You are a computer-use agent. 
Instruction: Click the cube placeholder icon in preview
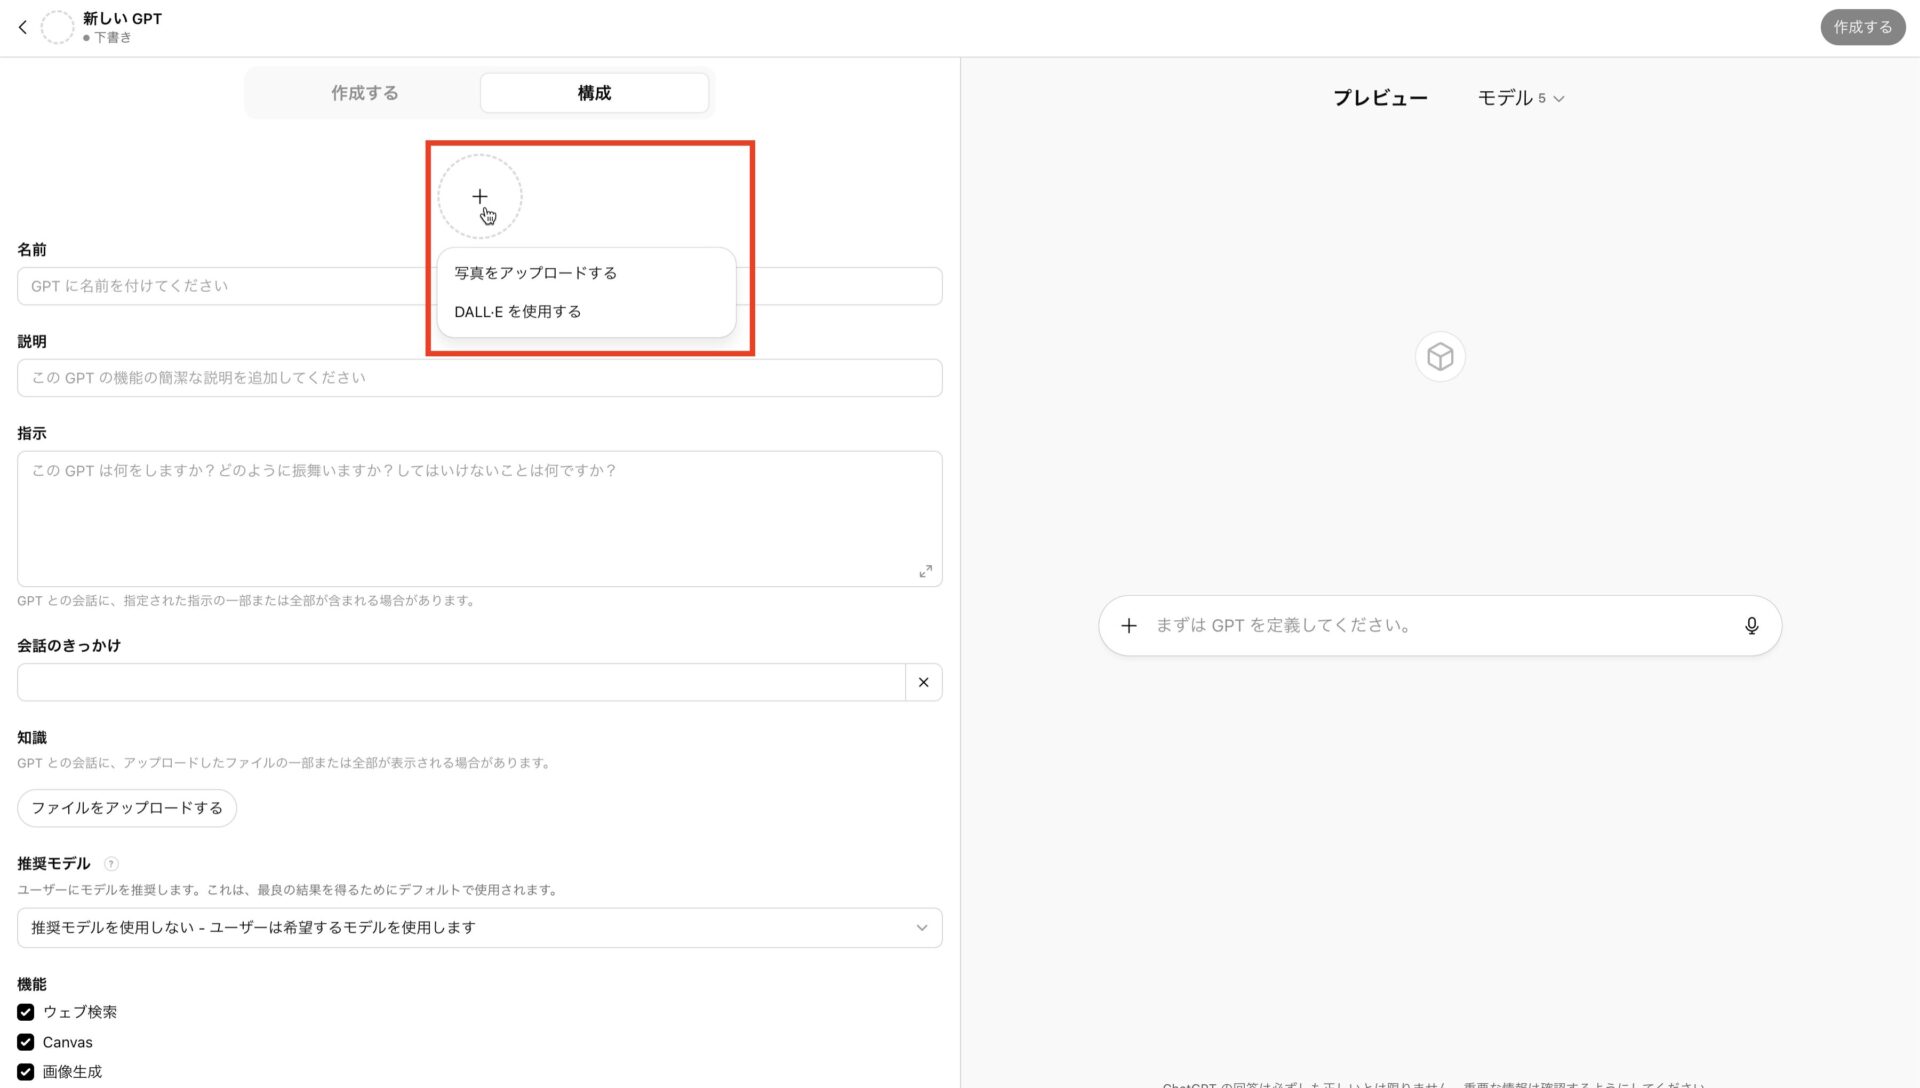[1439, 356]
